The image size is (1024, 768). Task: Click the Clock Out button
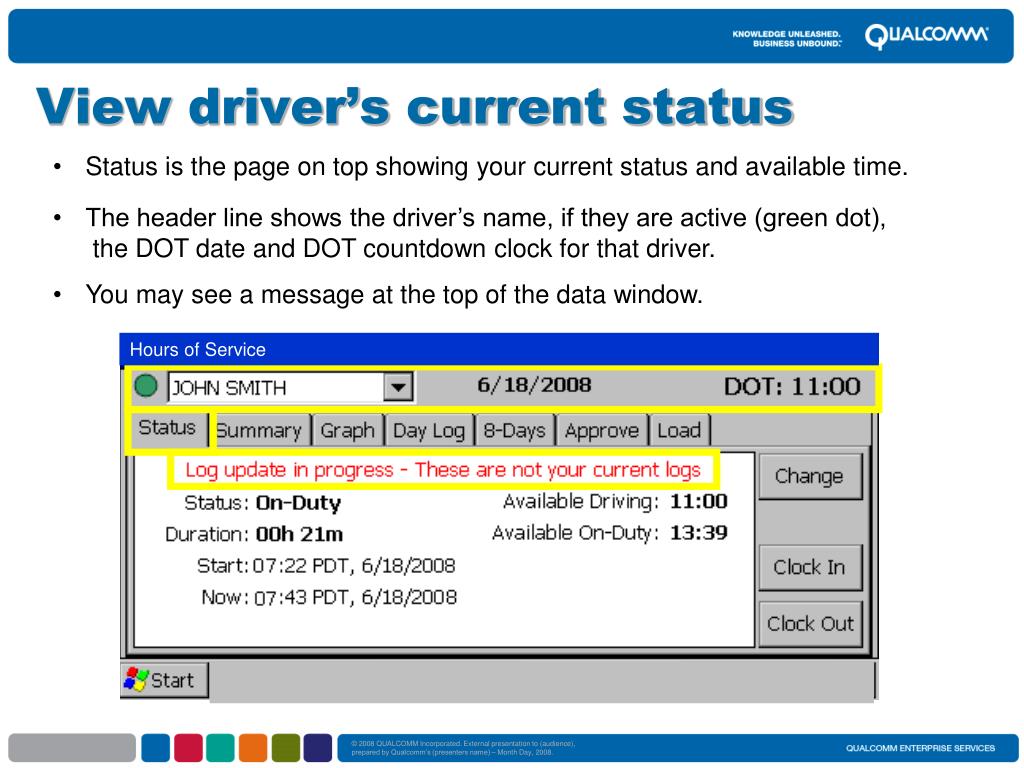pos(810,624)
